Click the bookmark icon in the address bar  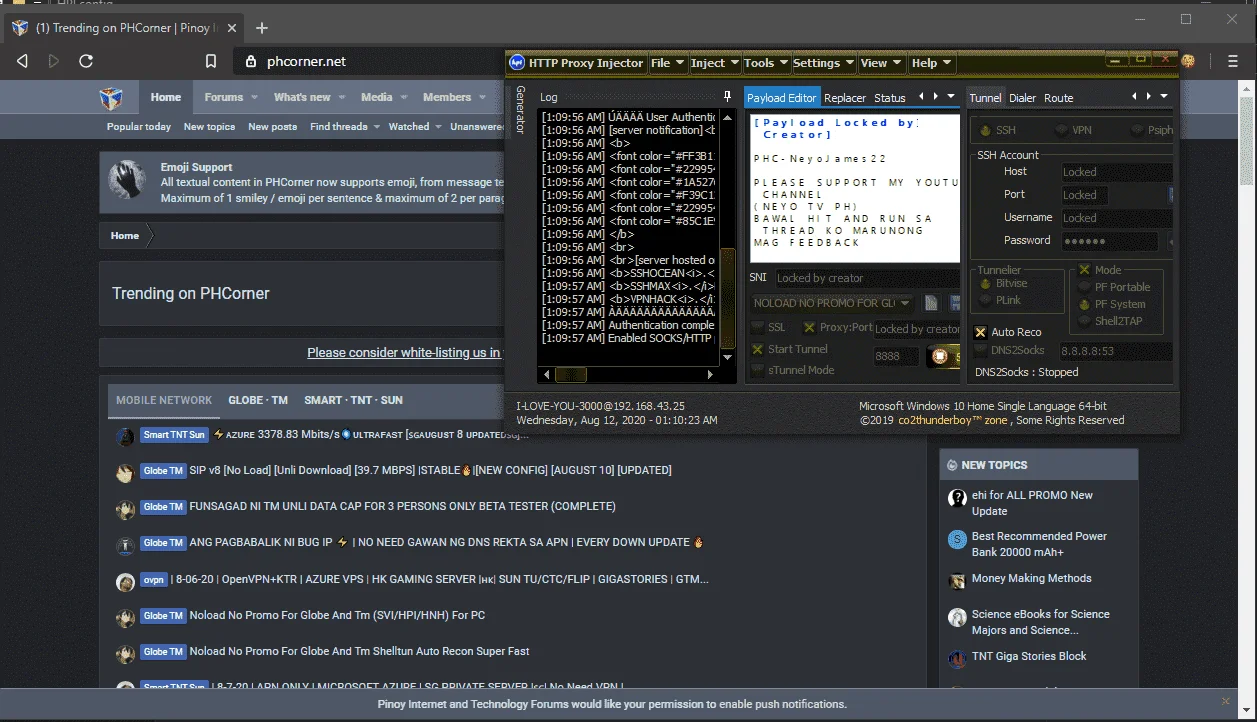coord(211,61)
